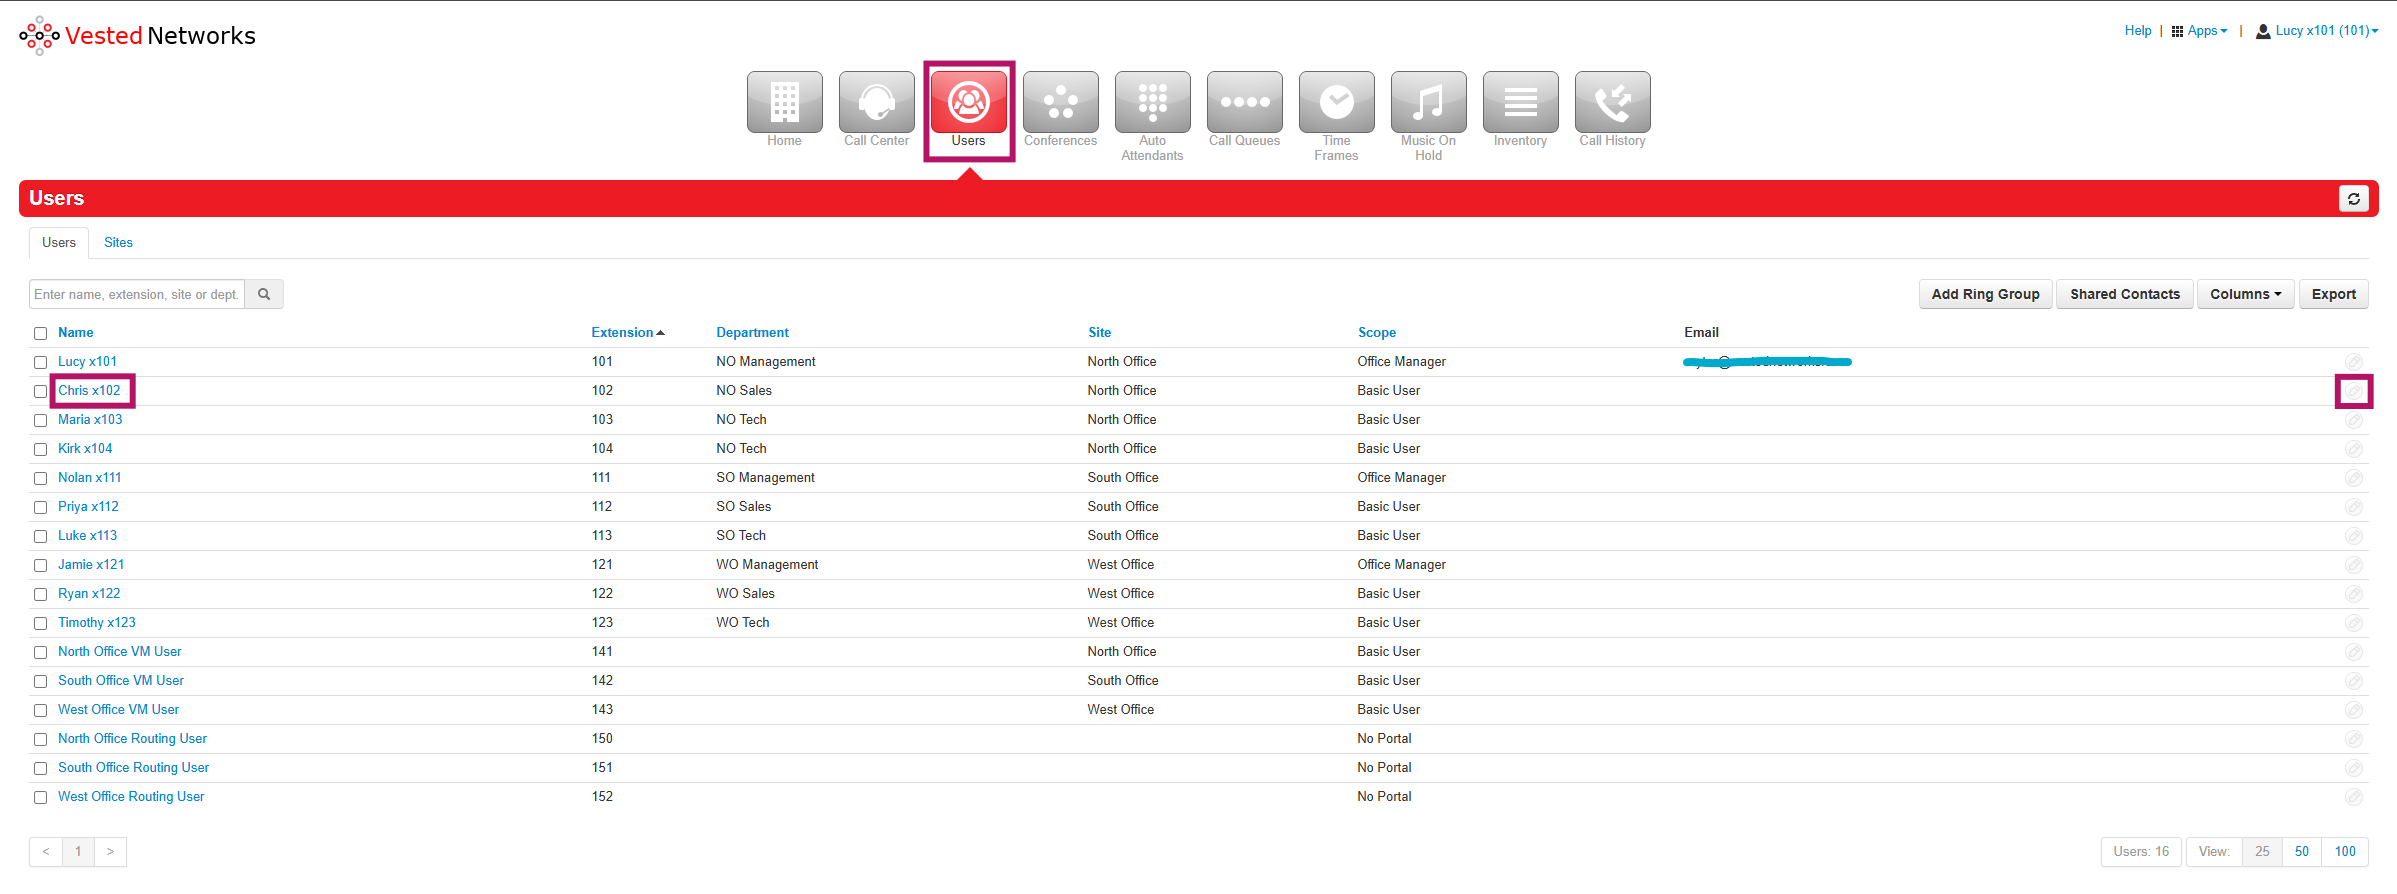Click the refresh icon in Users header
The height and width of the screenshot is (894, 2397).
point(2353,199)
